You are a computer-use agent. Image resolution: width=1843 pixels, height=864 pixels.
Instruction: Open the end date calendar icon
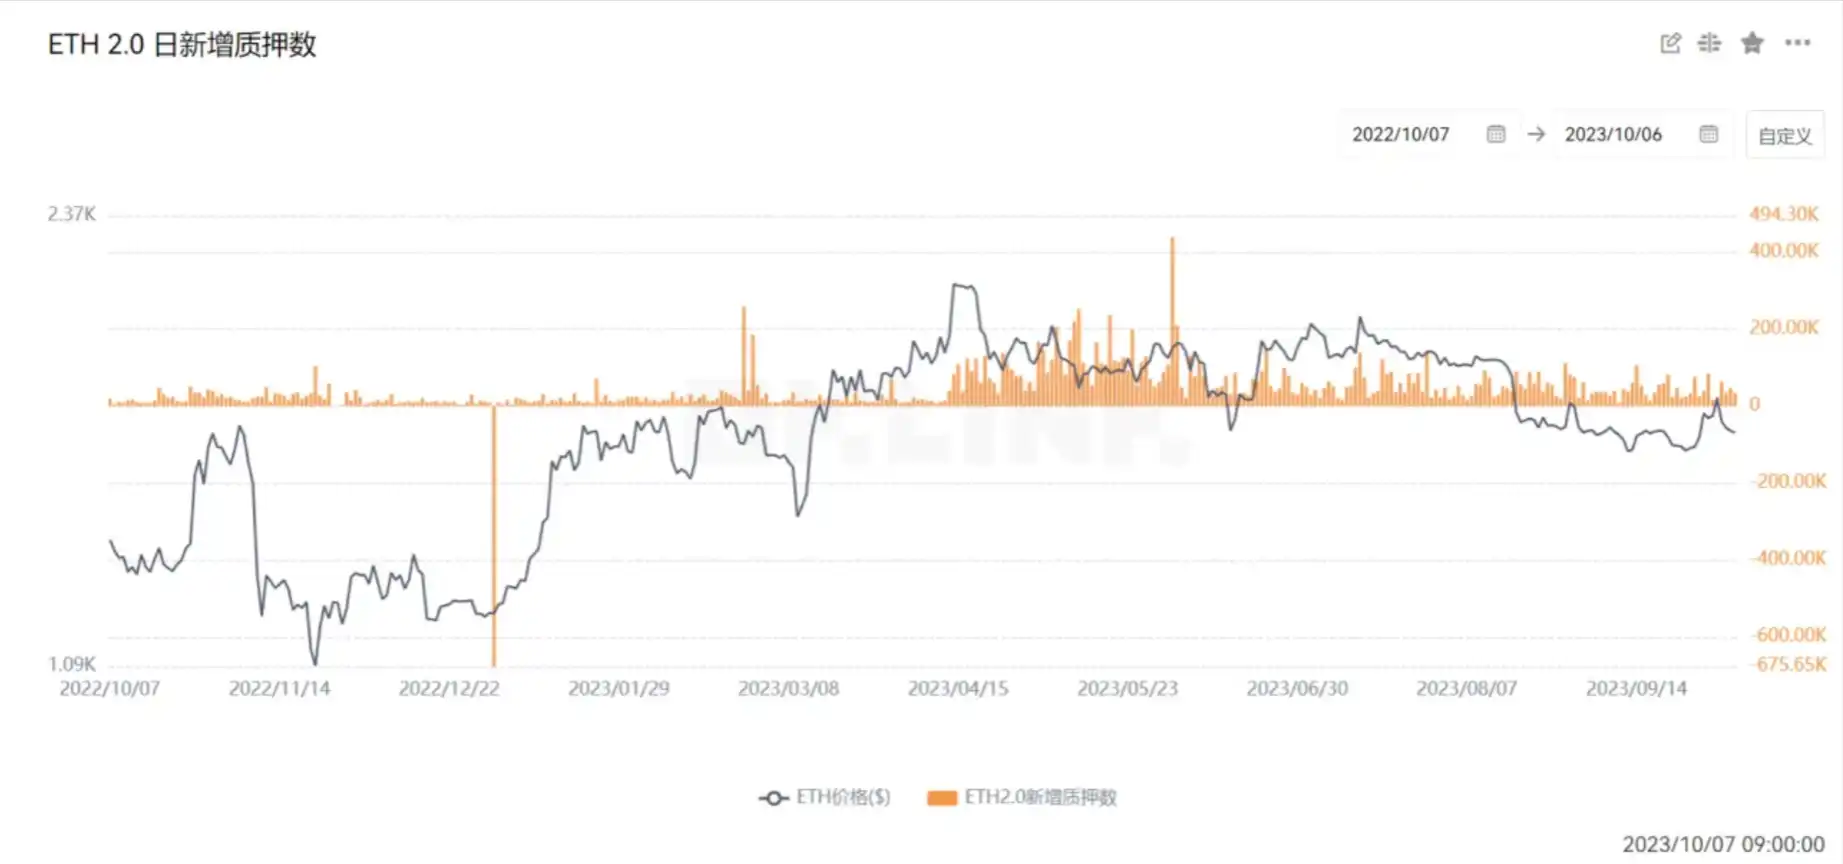point(1708,134)
